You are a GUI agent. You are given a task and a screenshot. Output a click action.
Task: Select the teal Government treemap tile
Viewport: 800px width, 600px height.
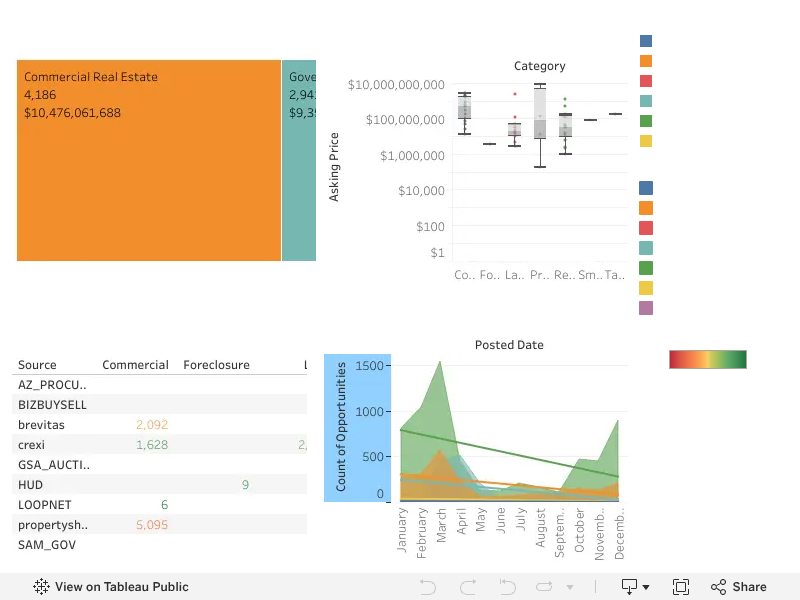[x=299, y=160]
